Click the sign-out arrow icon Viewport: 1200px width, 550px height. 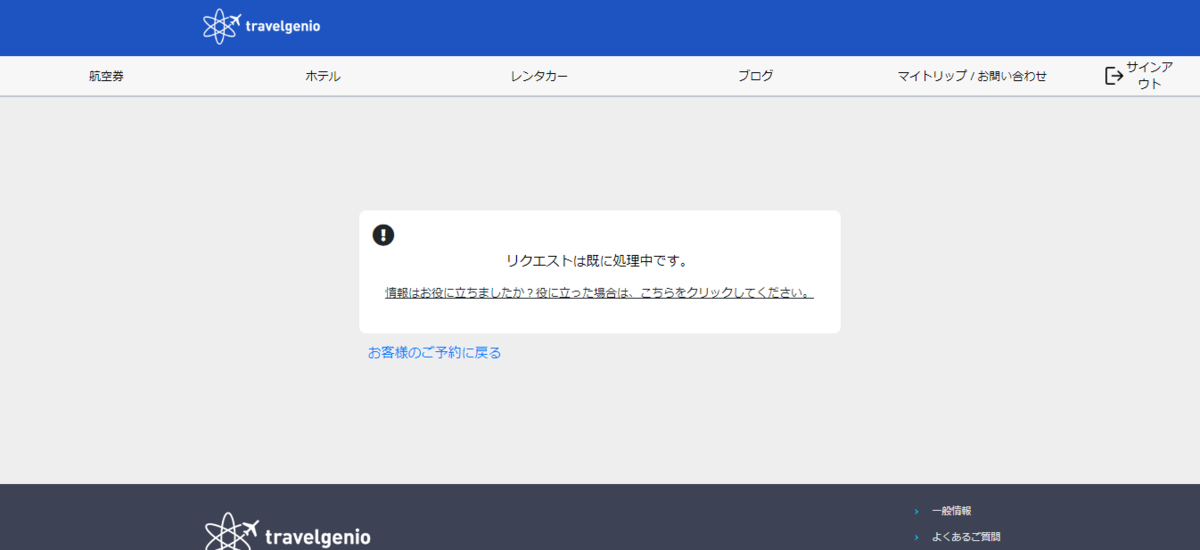pos(1114,76)
